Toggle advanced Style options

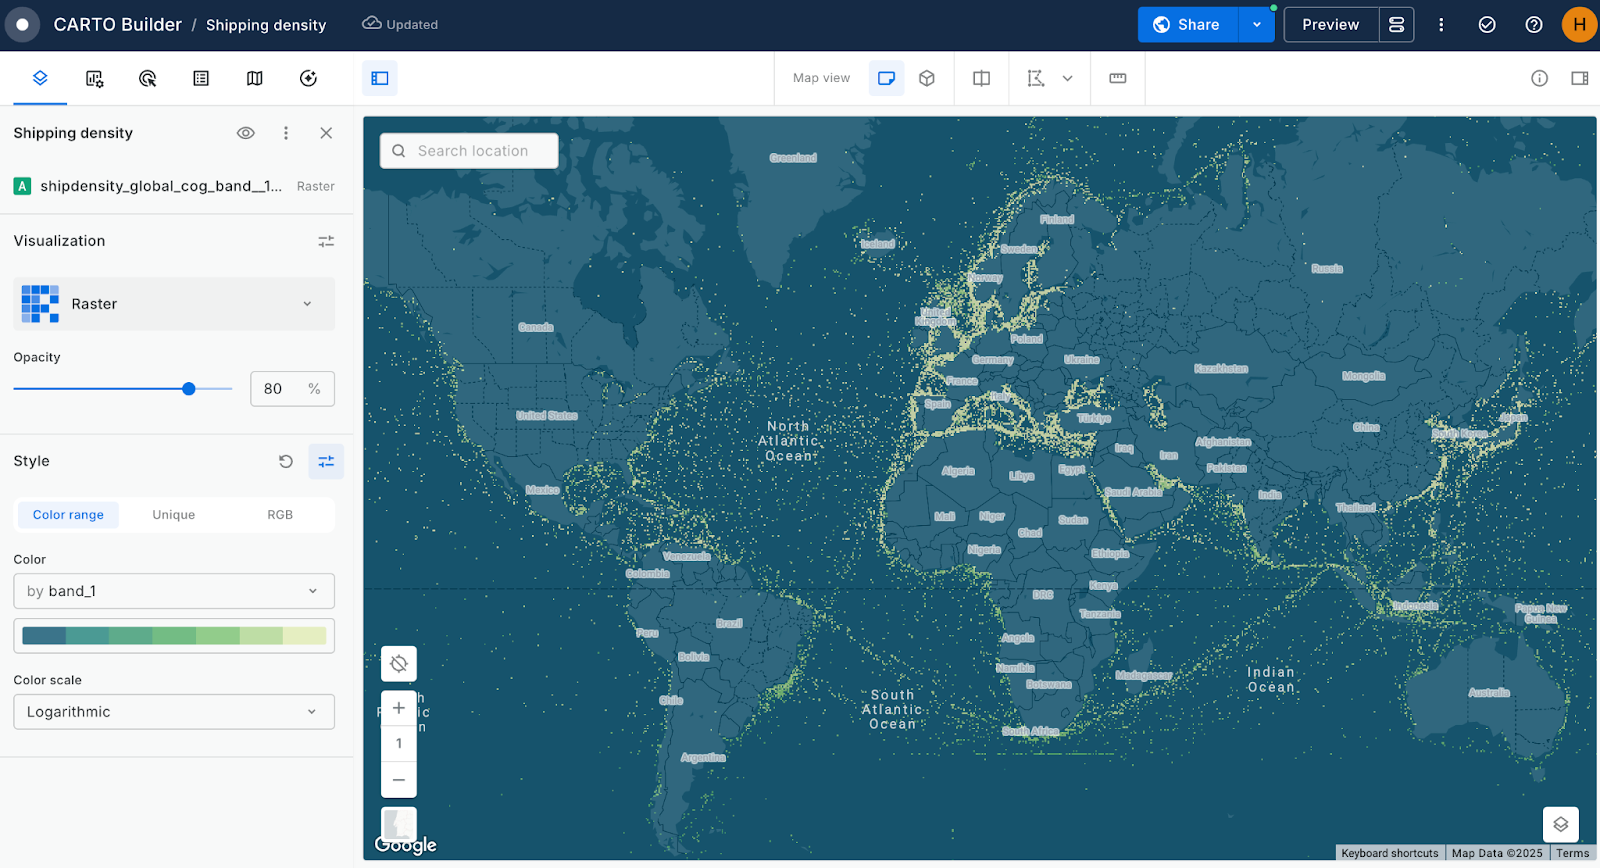pyautogui.click(x=326, y=461)
